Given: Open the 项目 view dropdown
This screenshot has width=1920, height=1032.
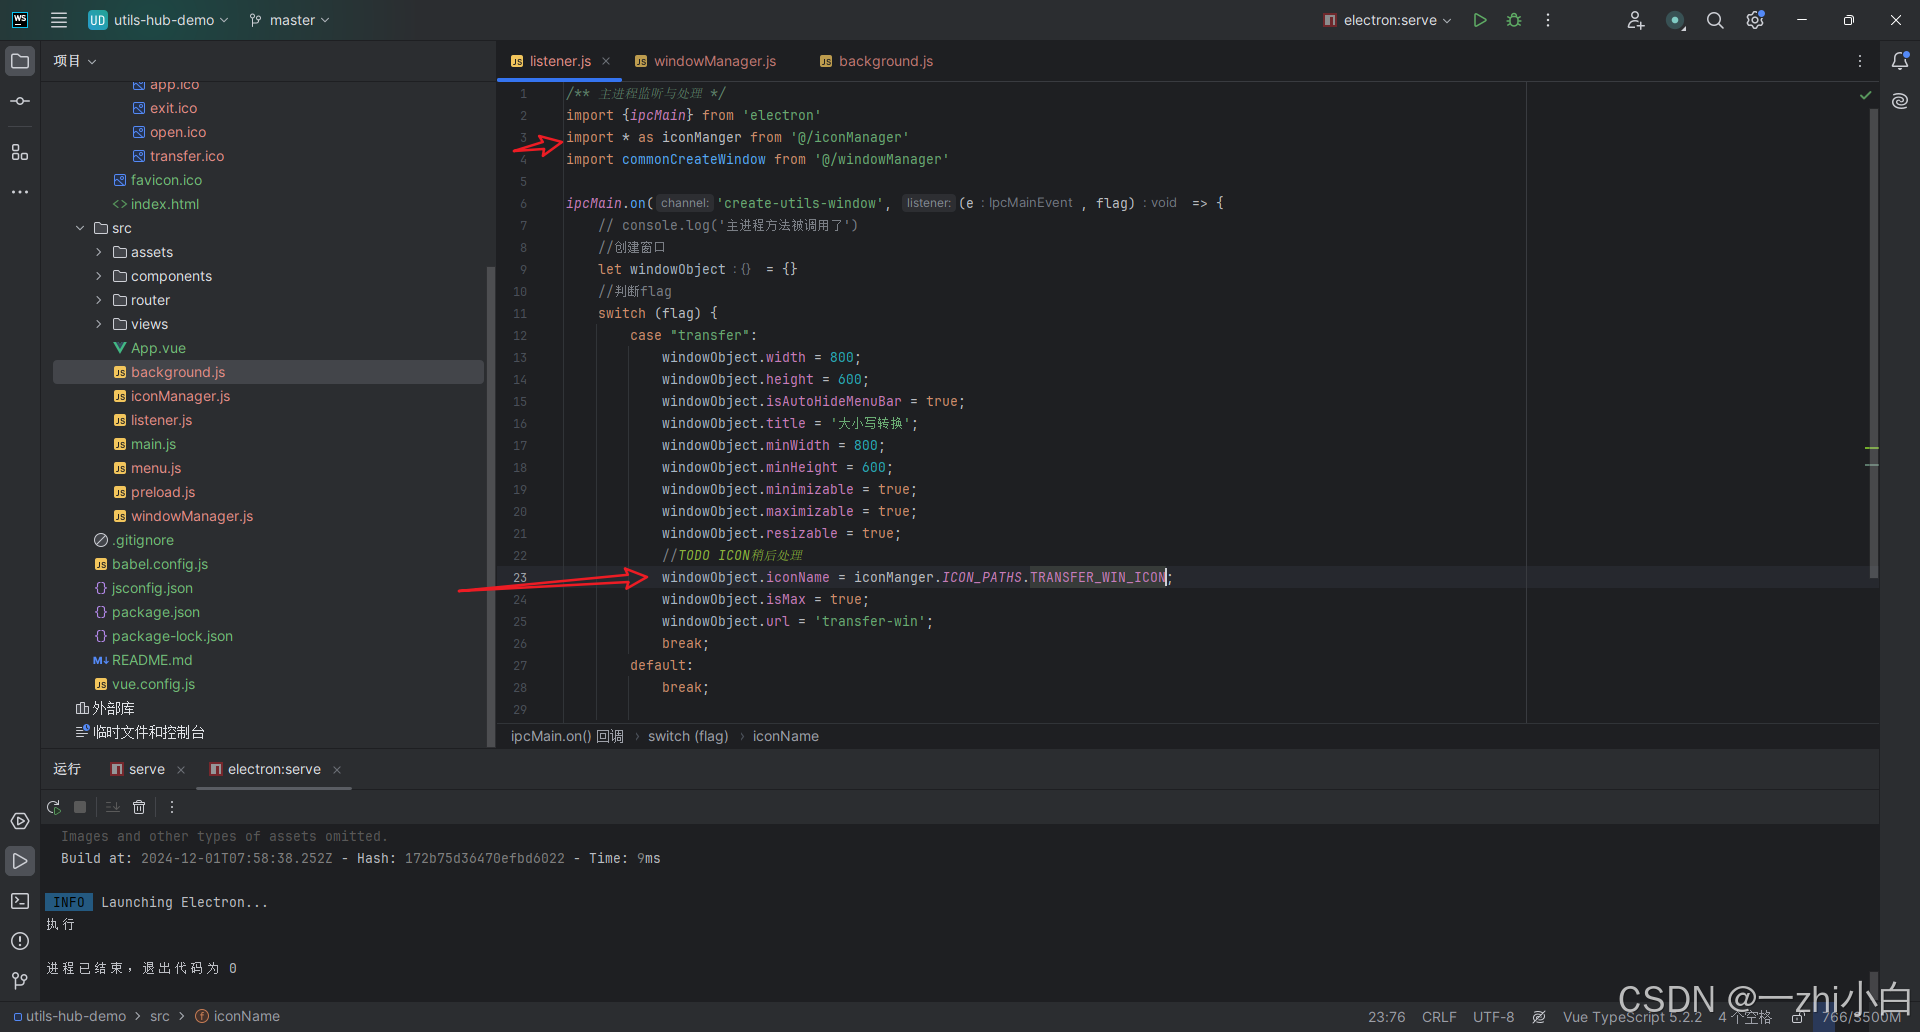Looking at the screenshot, I should click(x=75, y=61).
